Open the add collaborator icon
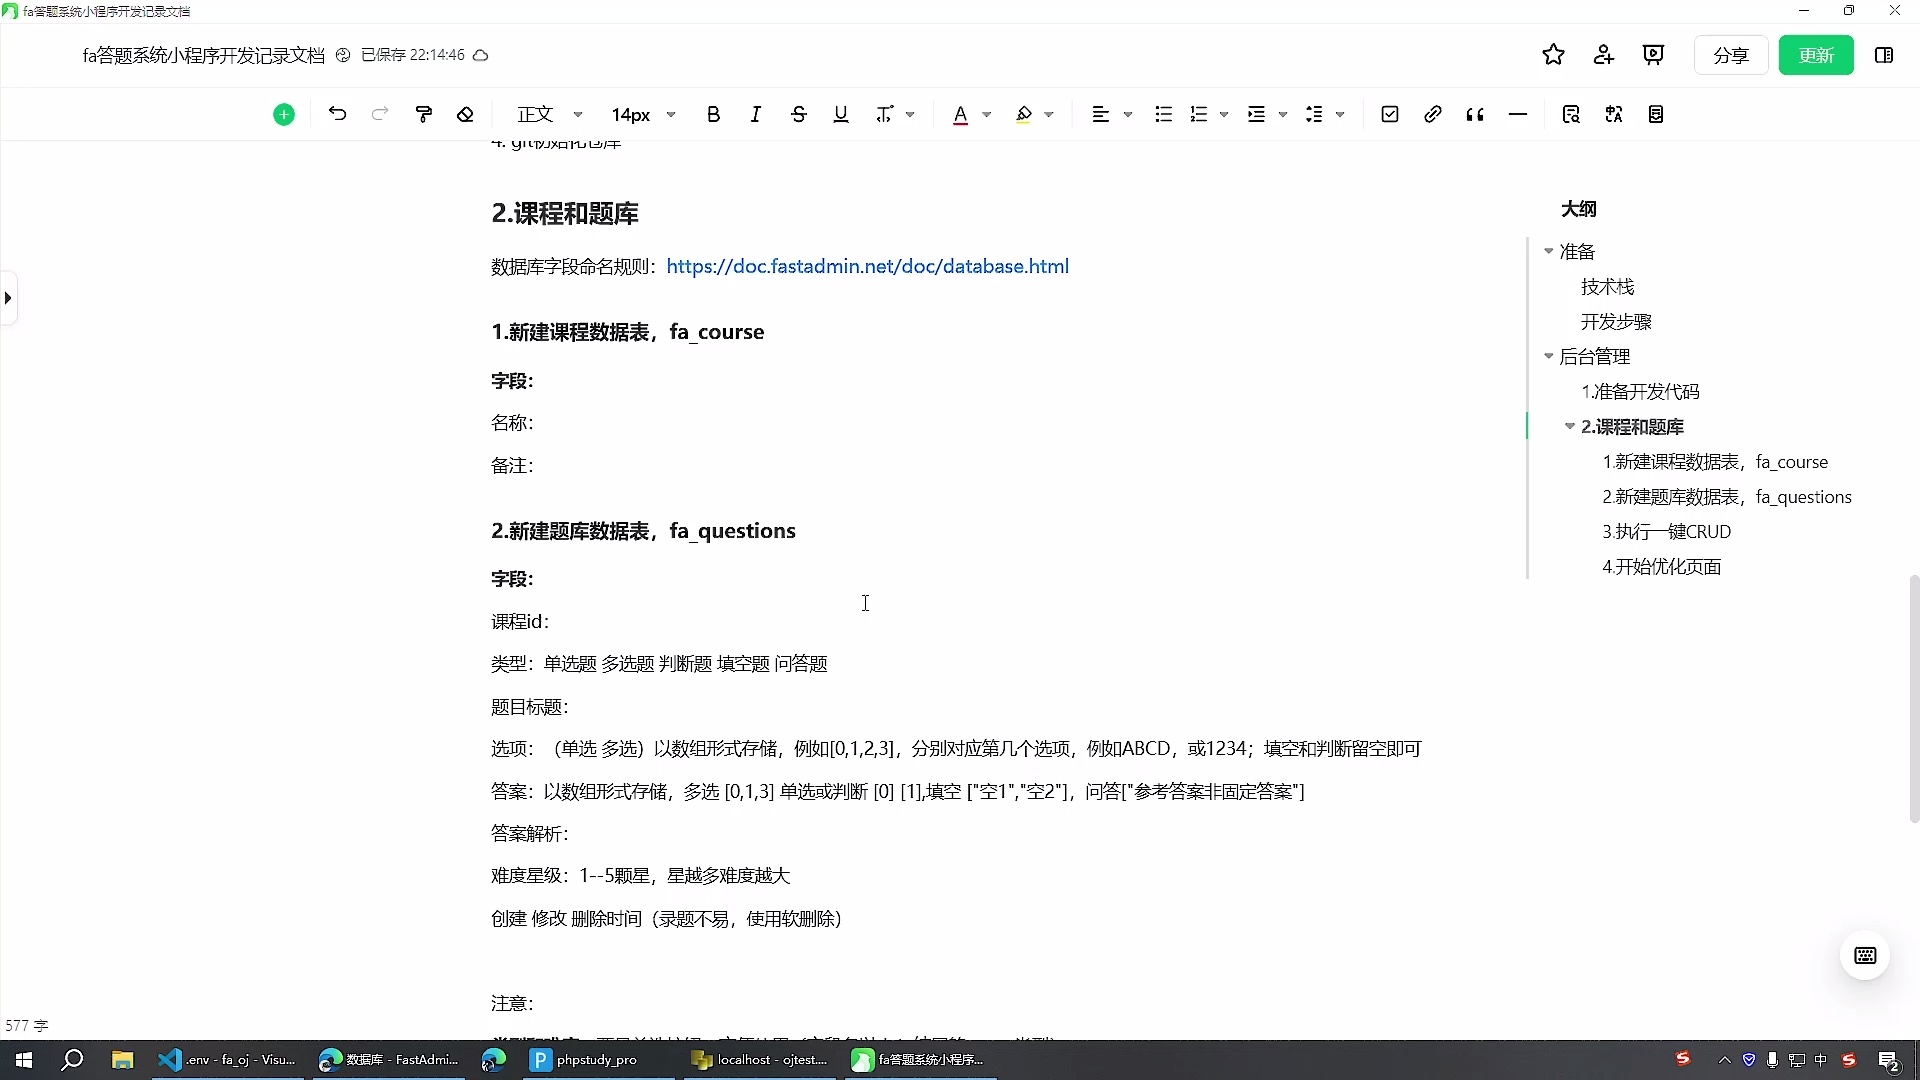1920x1080 pixels. 1604,55
